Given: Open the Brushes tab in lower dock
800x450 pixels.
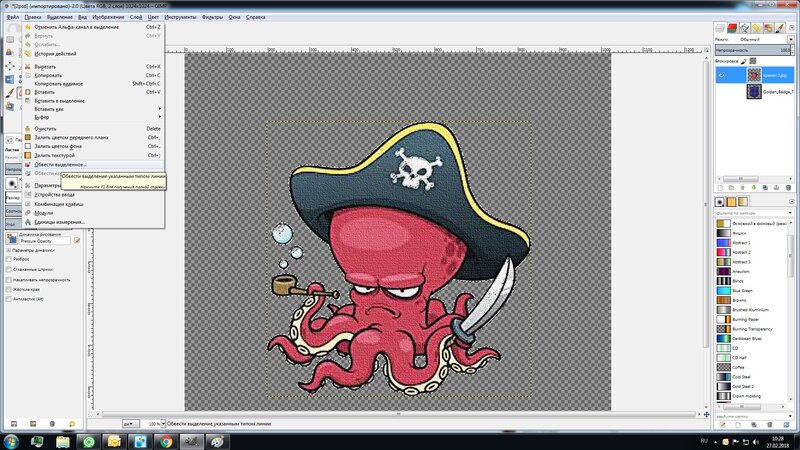Looking at the screenshot, I should [719, 202].
